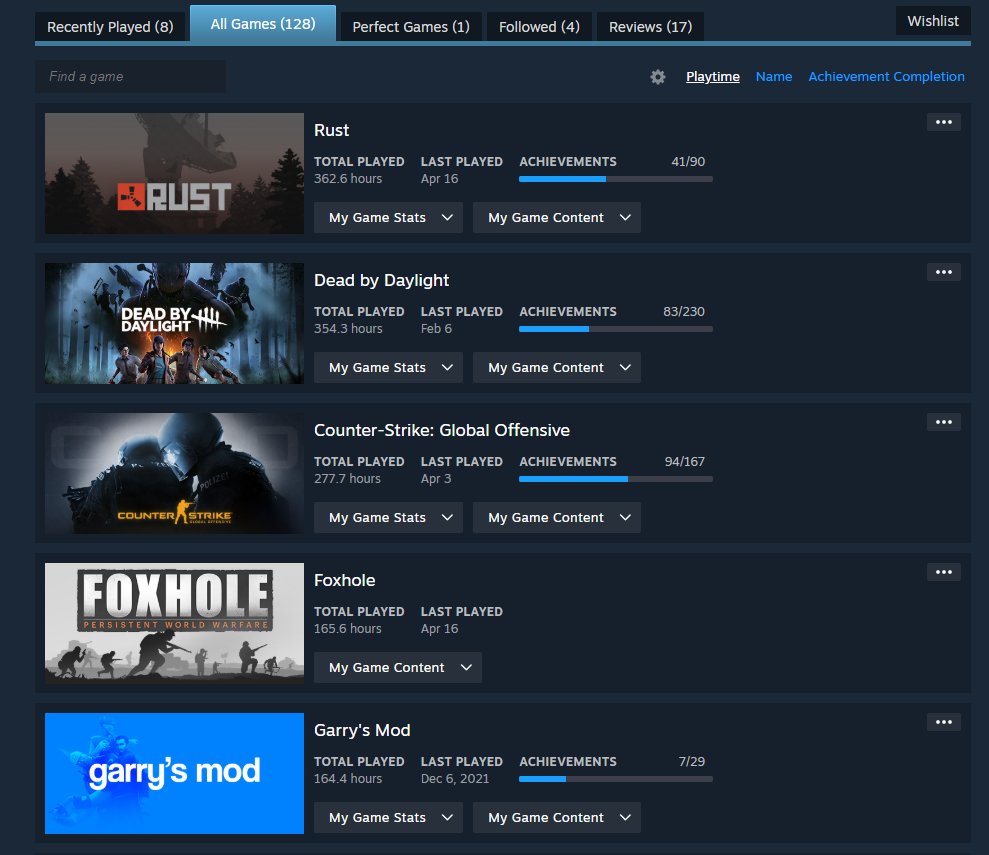Open the three-dot menu for Counter-Strike

[944, 422]
